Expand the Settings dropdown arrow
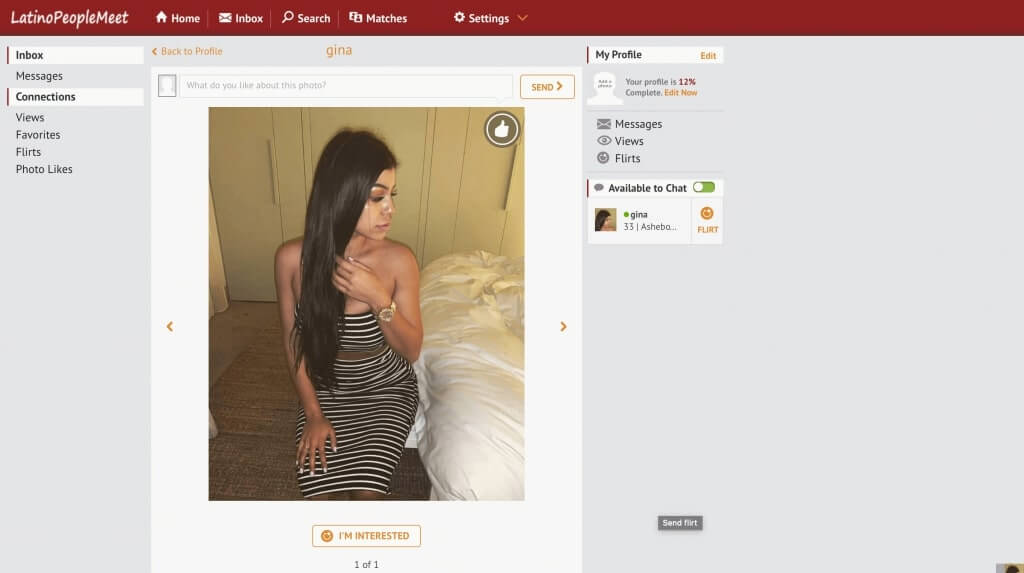The height and width of the screenshot is (573, 1024). point(522,18)
